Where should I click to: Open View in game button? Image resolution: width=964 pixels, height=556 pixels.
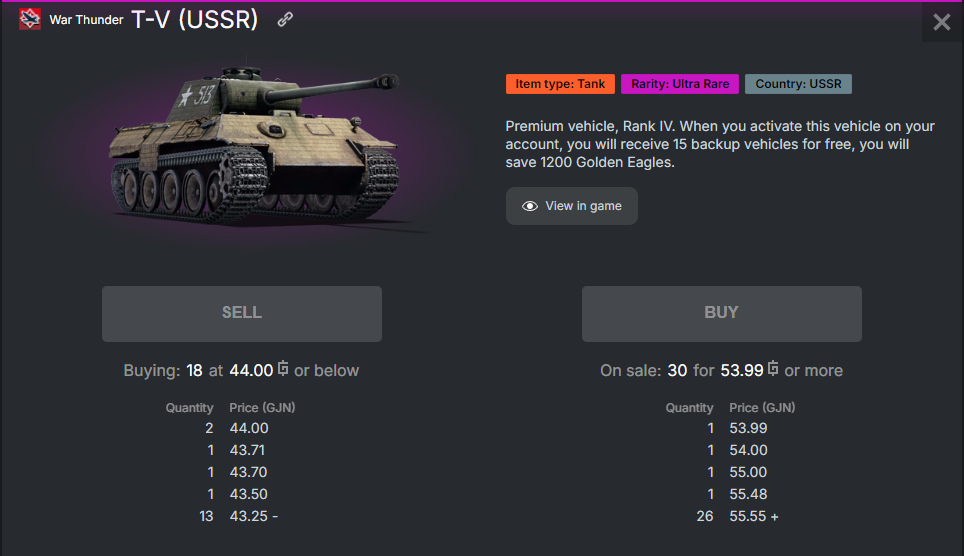[x=571, y=206]
